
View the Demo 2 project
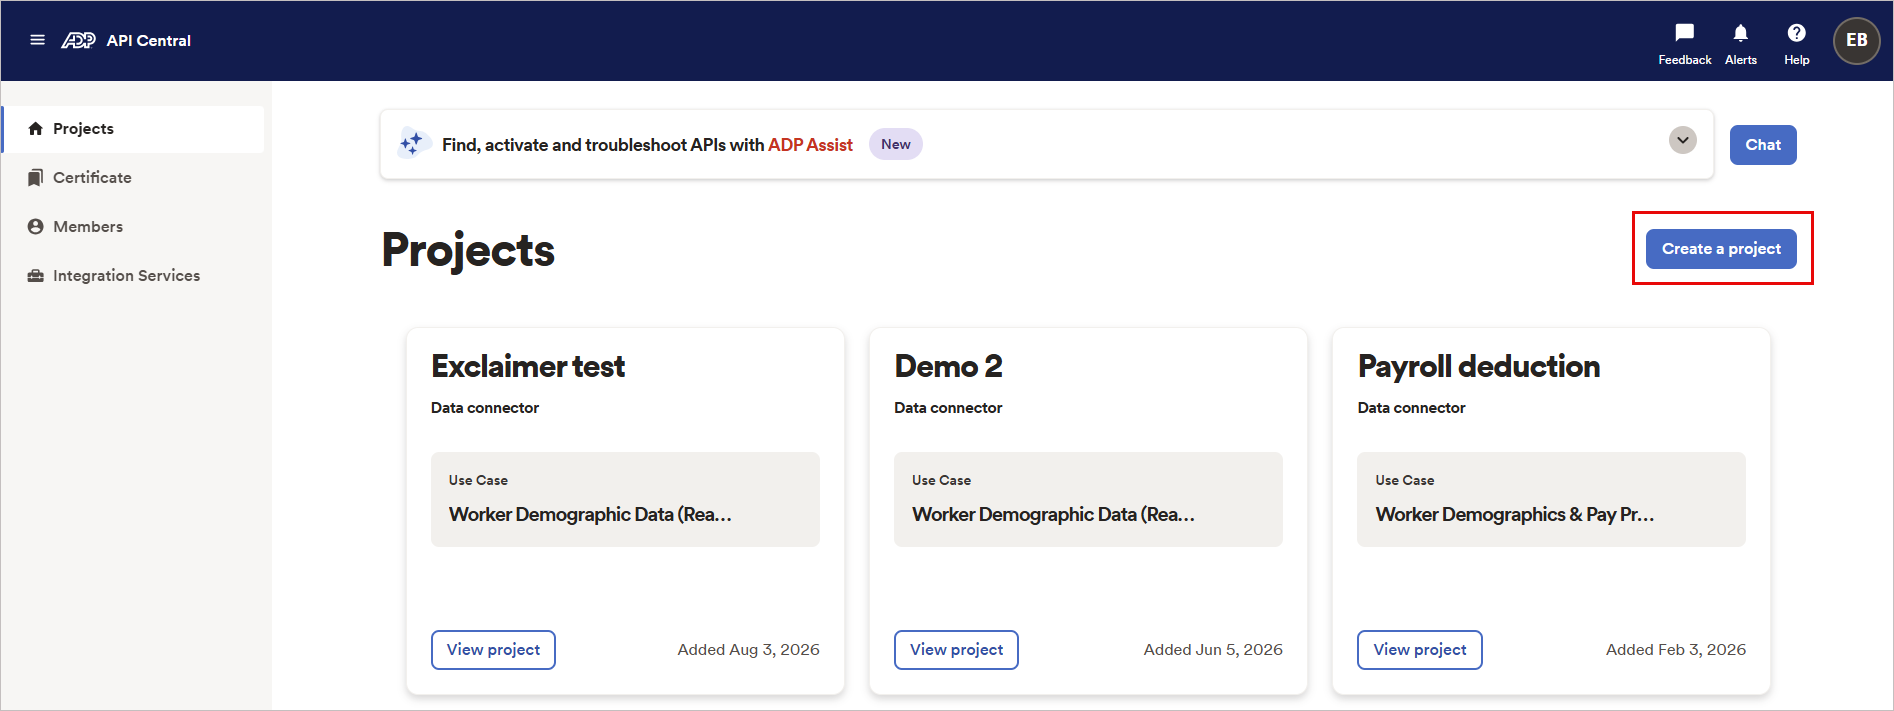pyautogui.click(x=956, y=650)
